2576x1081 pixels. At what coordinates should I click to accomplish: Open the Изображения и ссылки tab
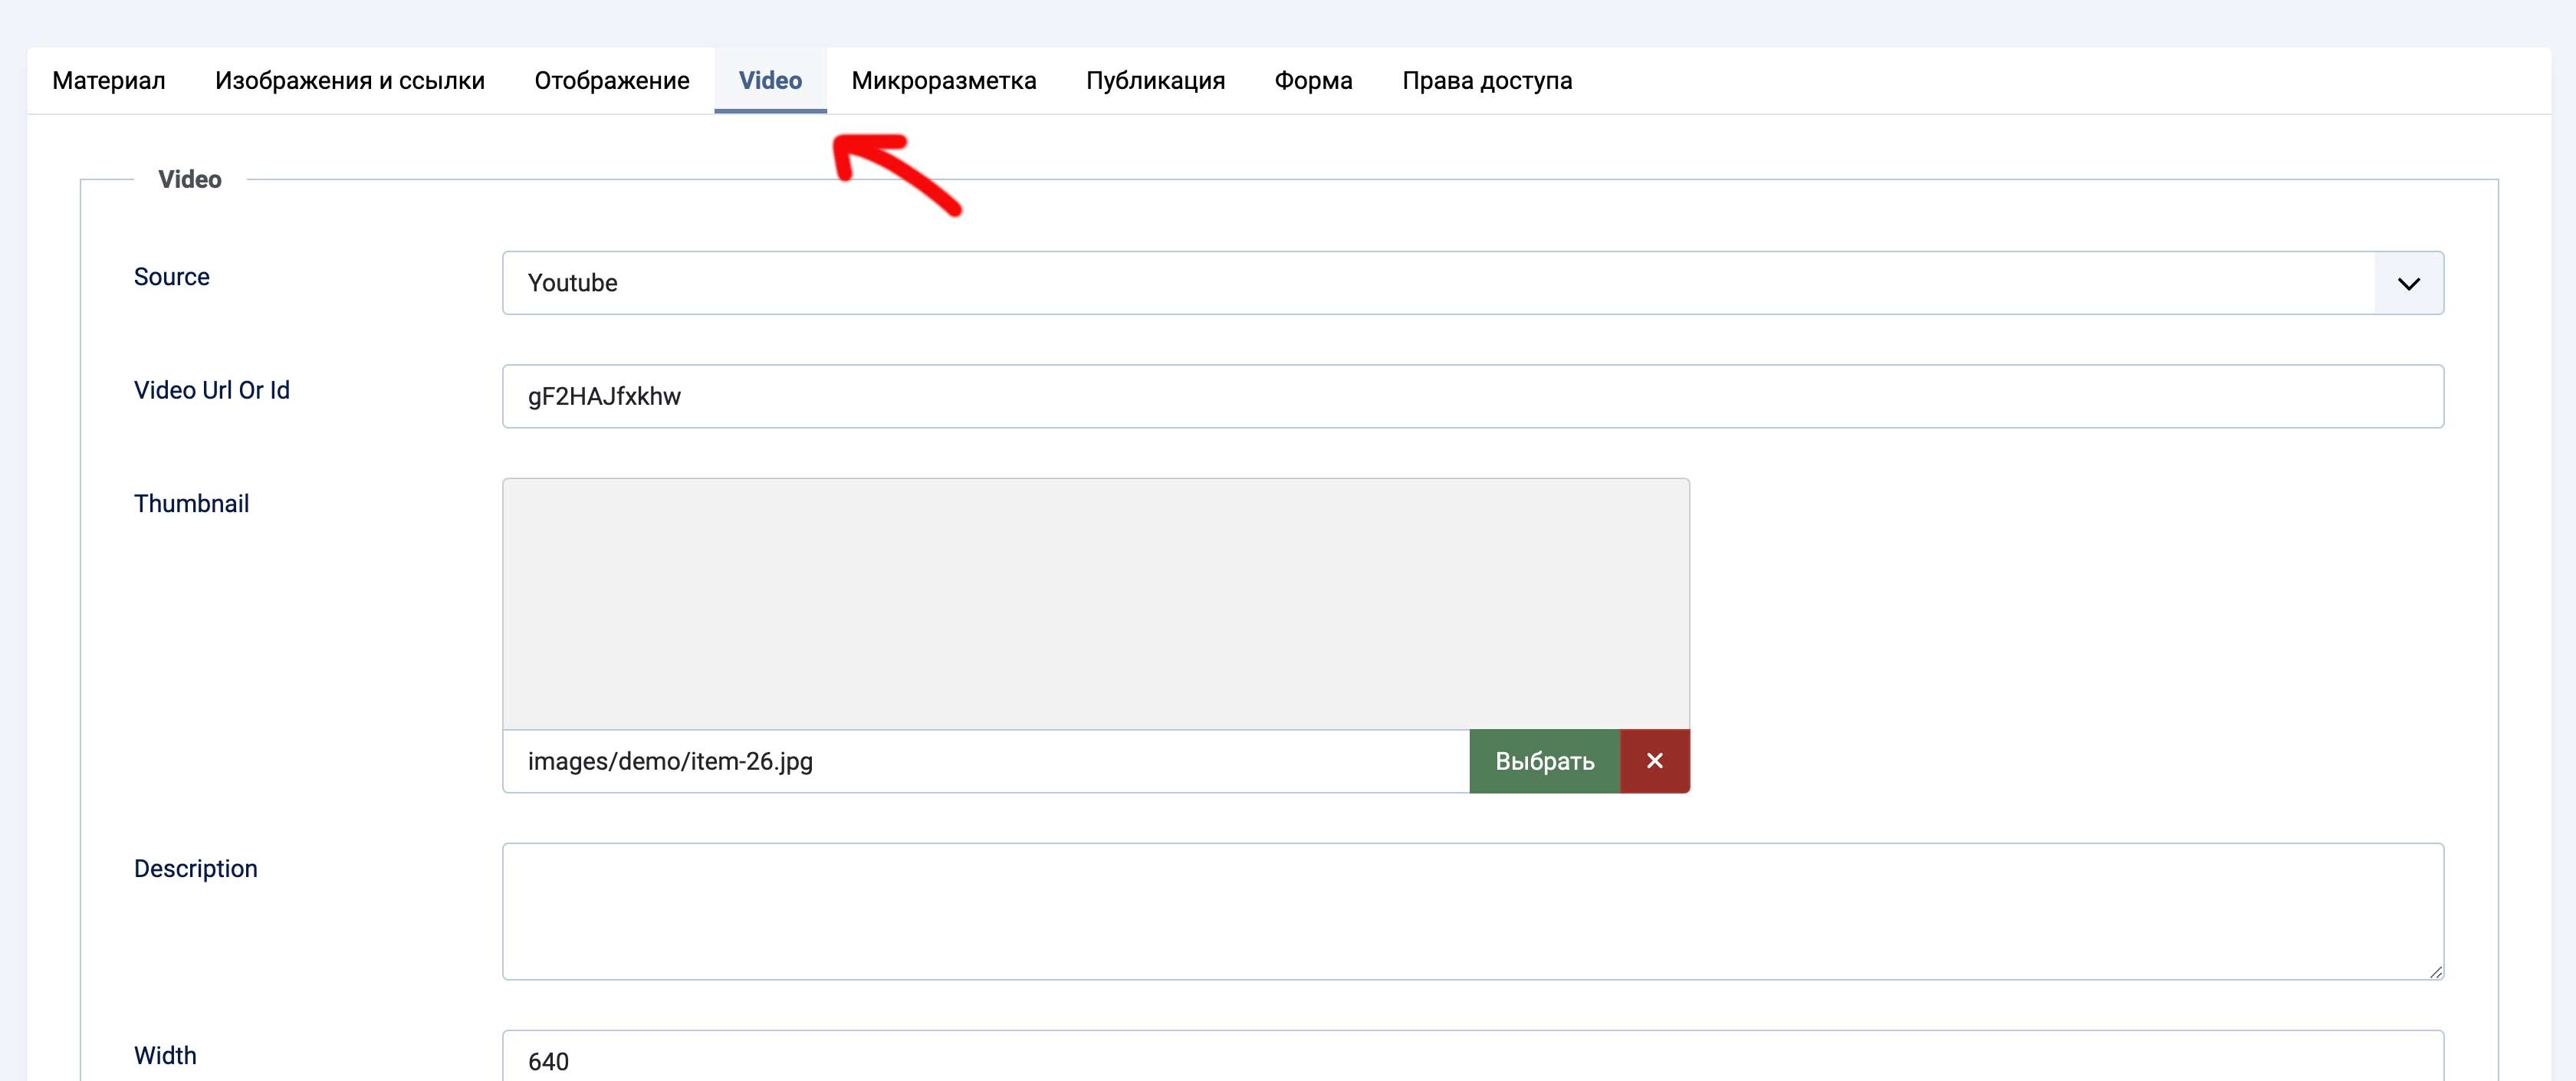(349, 81)
